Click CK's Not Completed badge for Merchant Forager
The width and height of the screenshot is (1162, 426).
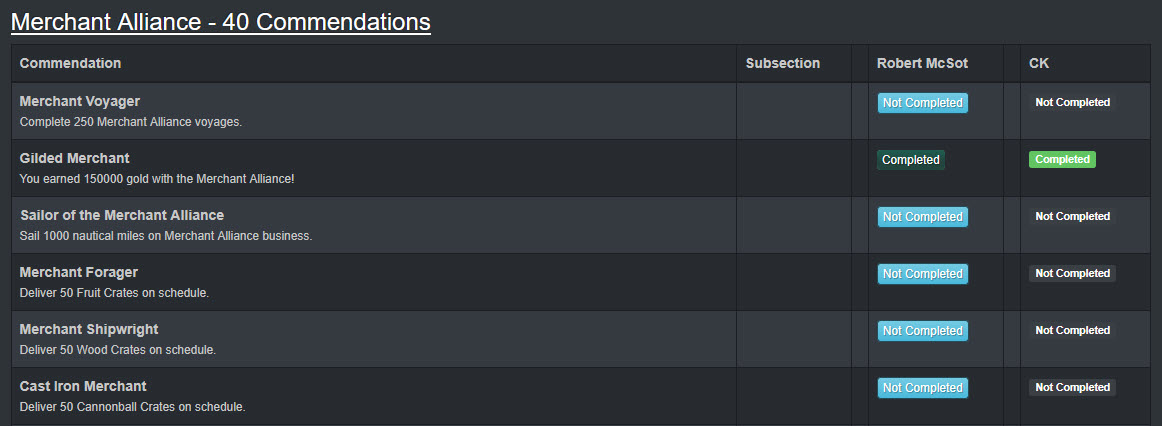pos(1072,273)
